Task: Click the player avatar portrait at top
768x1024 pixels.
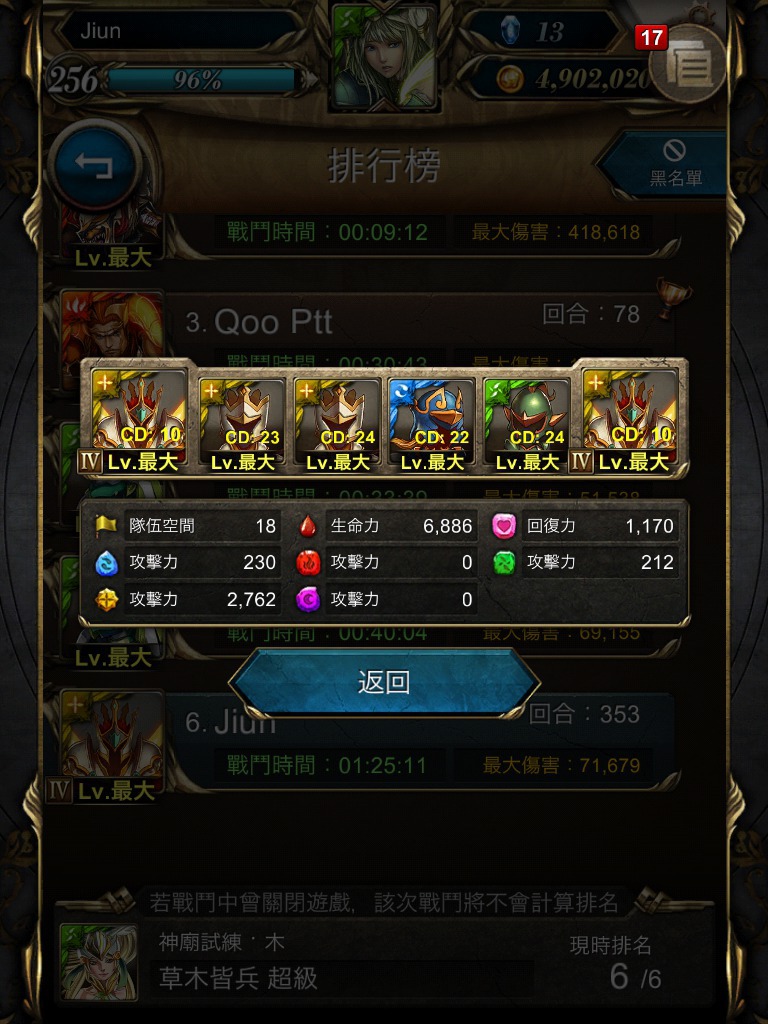Action: click(384, 56)
